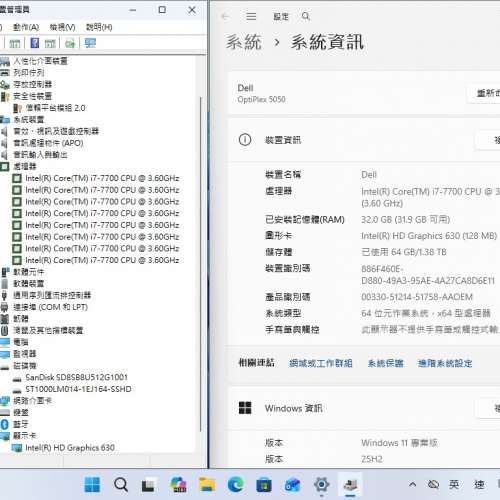This screenshot has height=500, width=500.
Task: Open the Settings hamburger navigation menu
Action: tap(251, 16)
